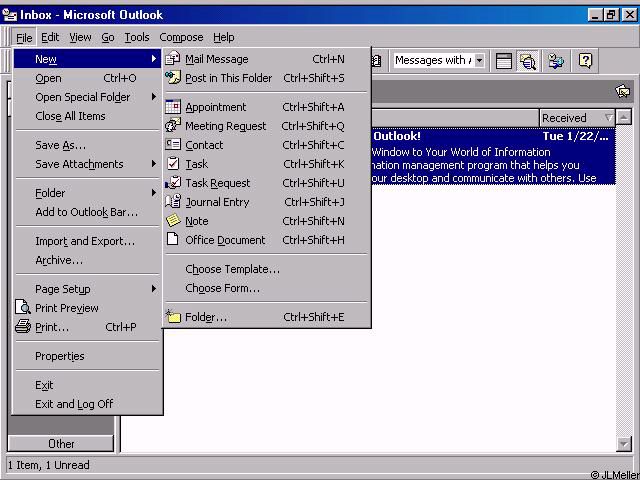The width and height of the screenshot is (640, 480).
Task: Select the New item in File menu
Action: point(87,59)
